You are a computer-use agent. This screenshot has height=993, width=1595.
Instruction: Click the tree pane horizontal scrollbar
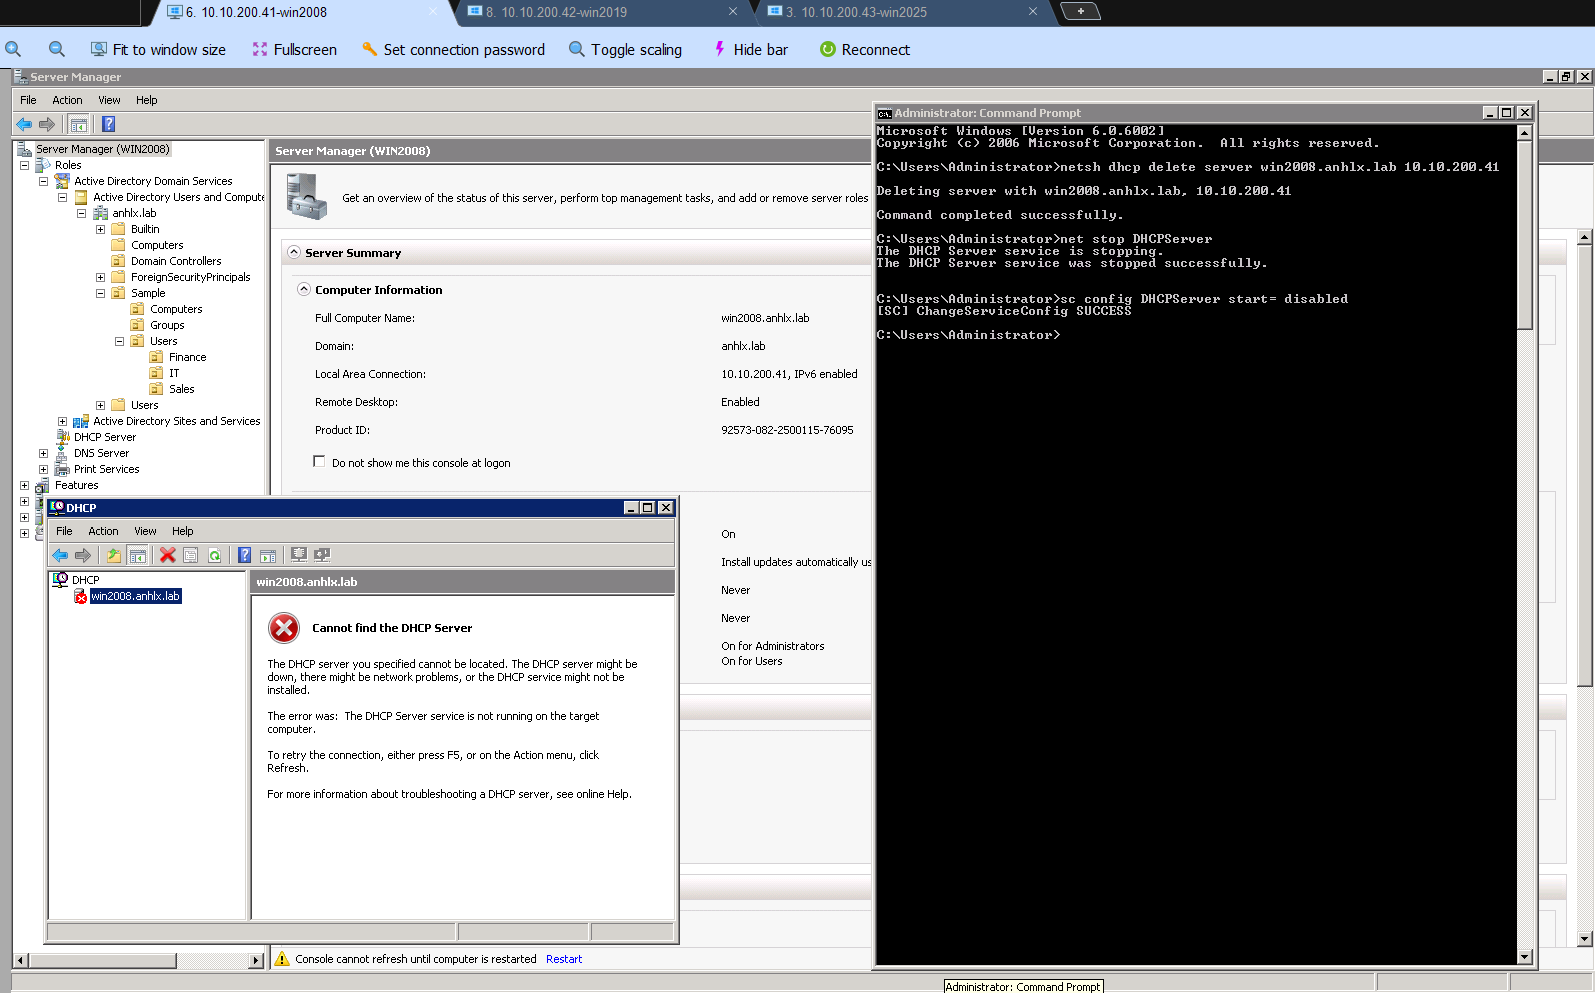140,960
